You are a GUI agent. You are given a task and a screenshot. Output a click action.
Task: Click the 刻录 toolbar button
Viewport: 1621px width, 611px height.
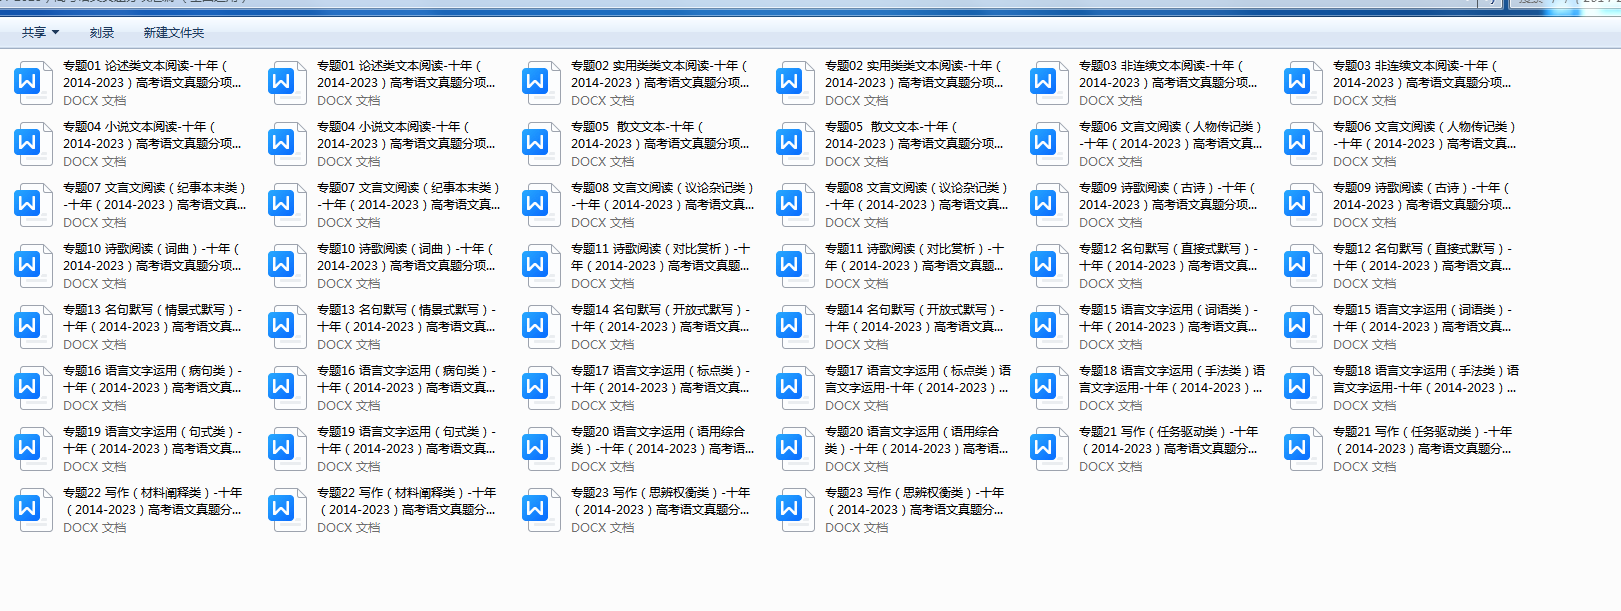(102, 33)
